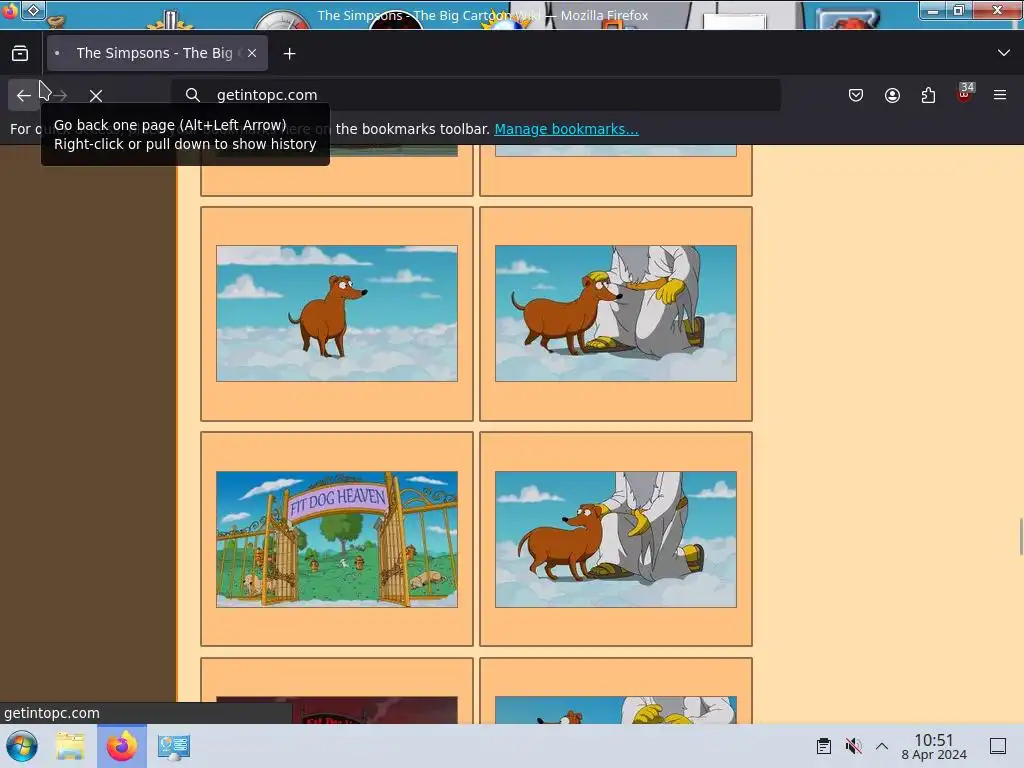Screen dimensions: 1024x768
Task: Go back one page in Firefox
Action: click(x=24, y=95)
